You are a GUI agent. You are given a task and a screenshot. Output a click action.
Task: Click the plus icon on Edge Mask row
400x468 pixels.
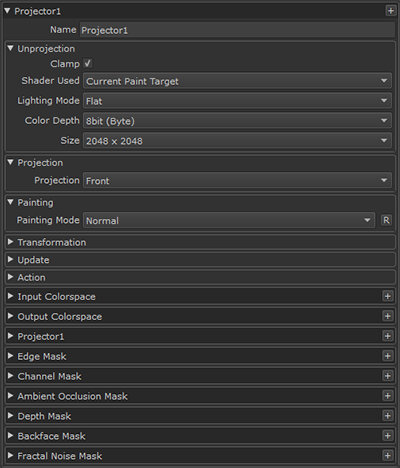(x=387, y=356)
